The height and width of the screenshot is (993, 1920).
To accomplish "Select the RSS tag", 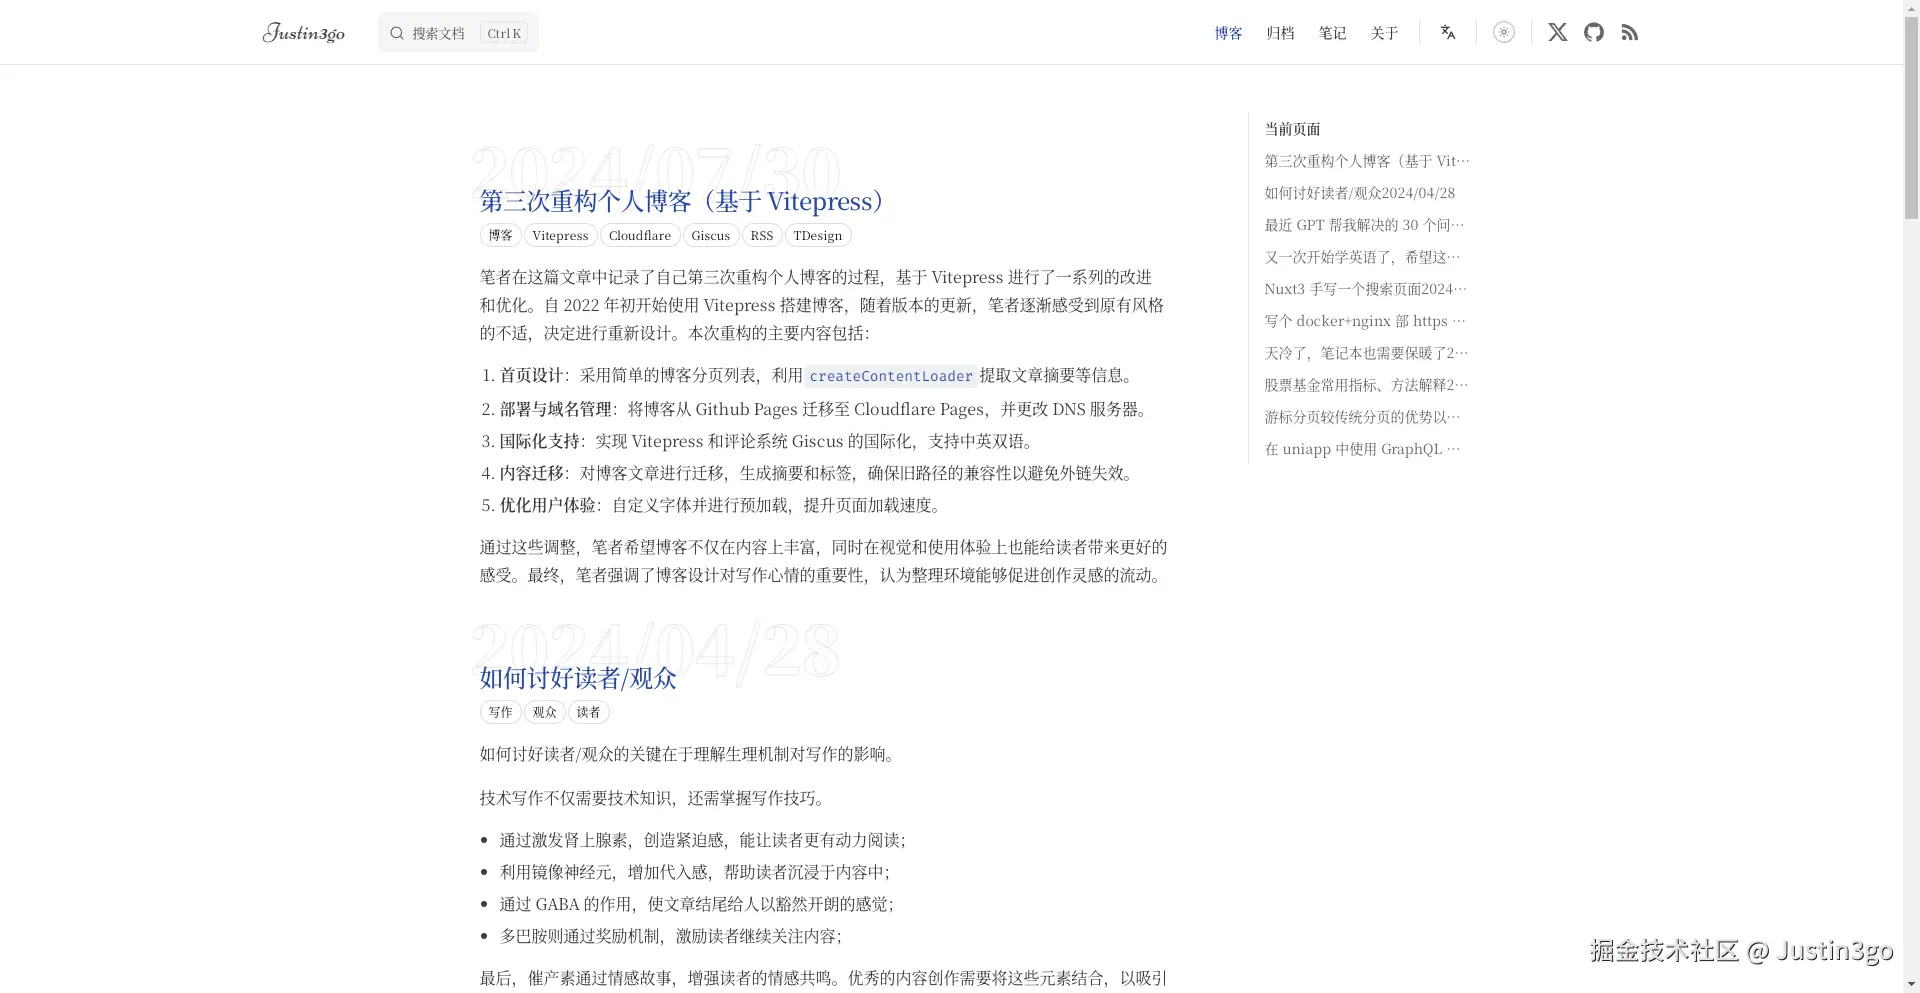I will click(x=762, y=236).
